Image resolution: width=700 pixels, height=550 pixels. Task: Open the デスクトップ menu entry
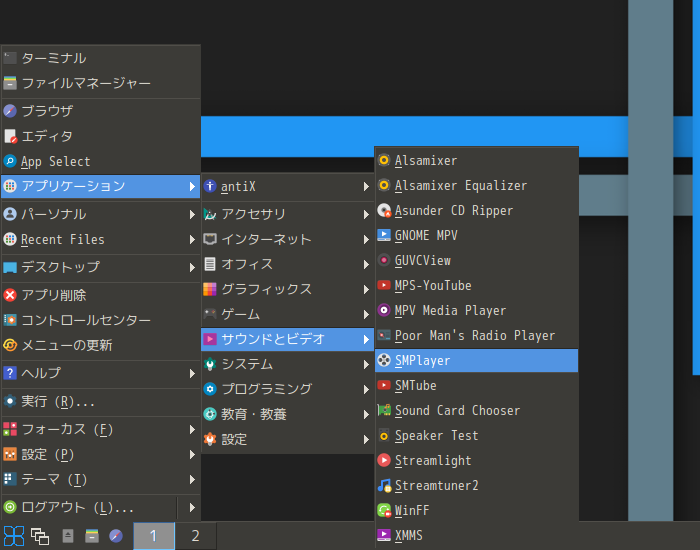pyautogui.click(x=100, y=267)
